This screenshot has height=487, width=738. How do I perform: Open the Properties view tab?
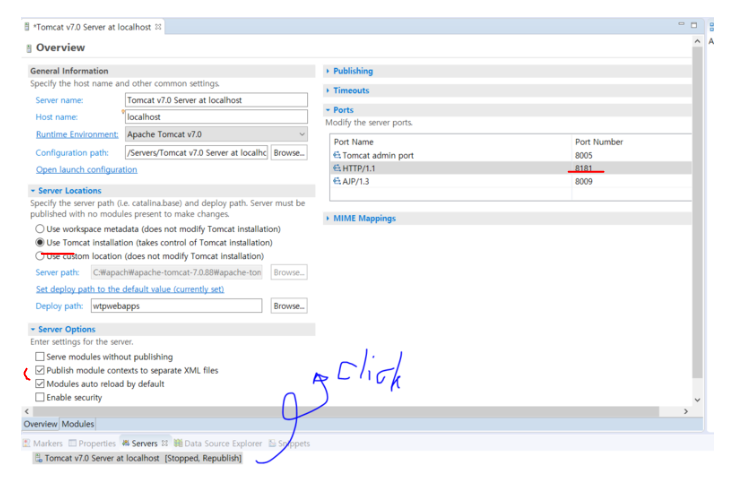coord(92,443)
